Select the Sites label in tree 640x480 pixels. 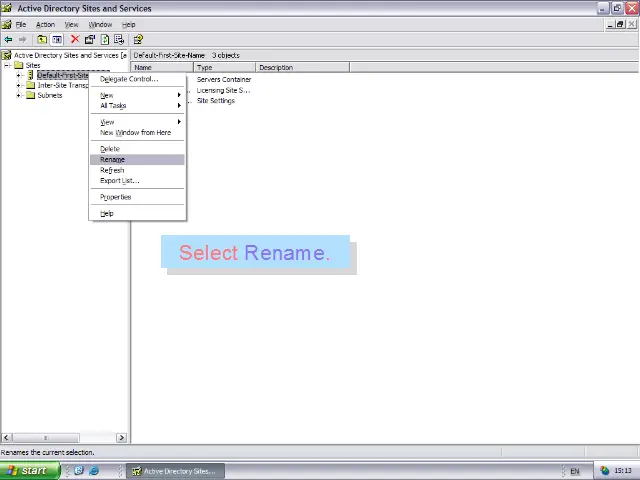tap(33, 65)
